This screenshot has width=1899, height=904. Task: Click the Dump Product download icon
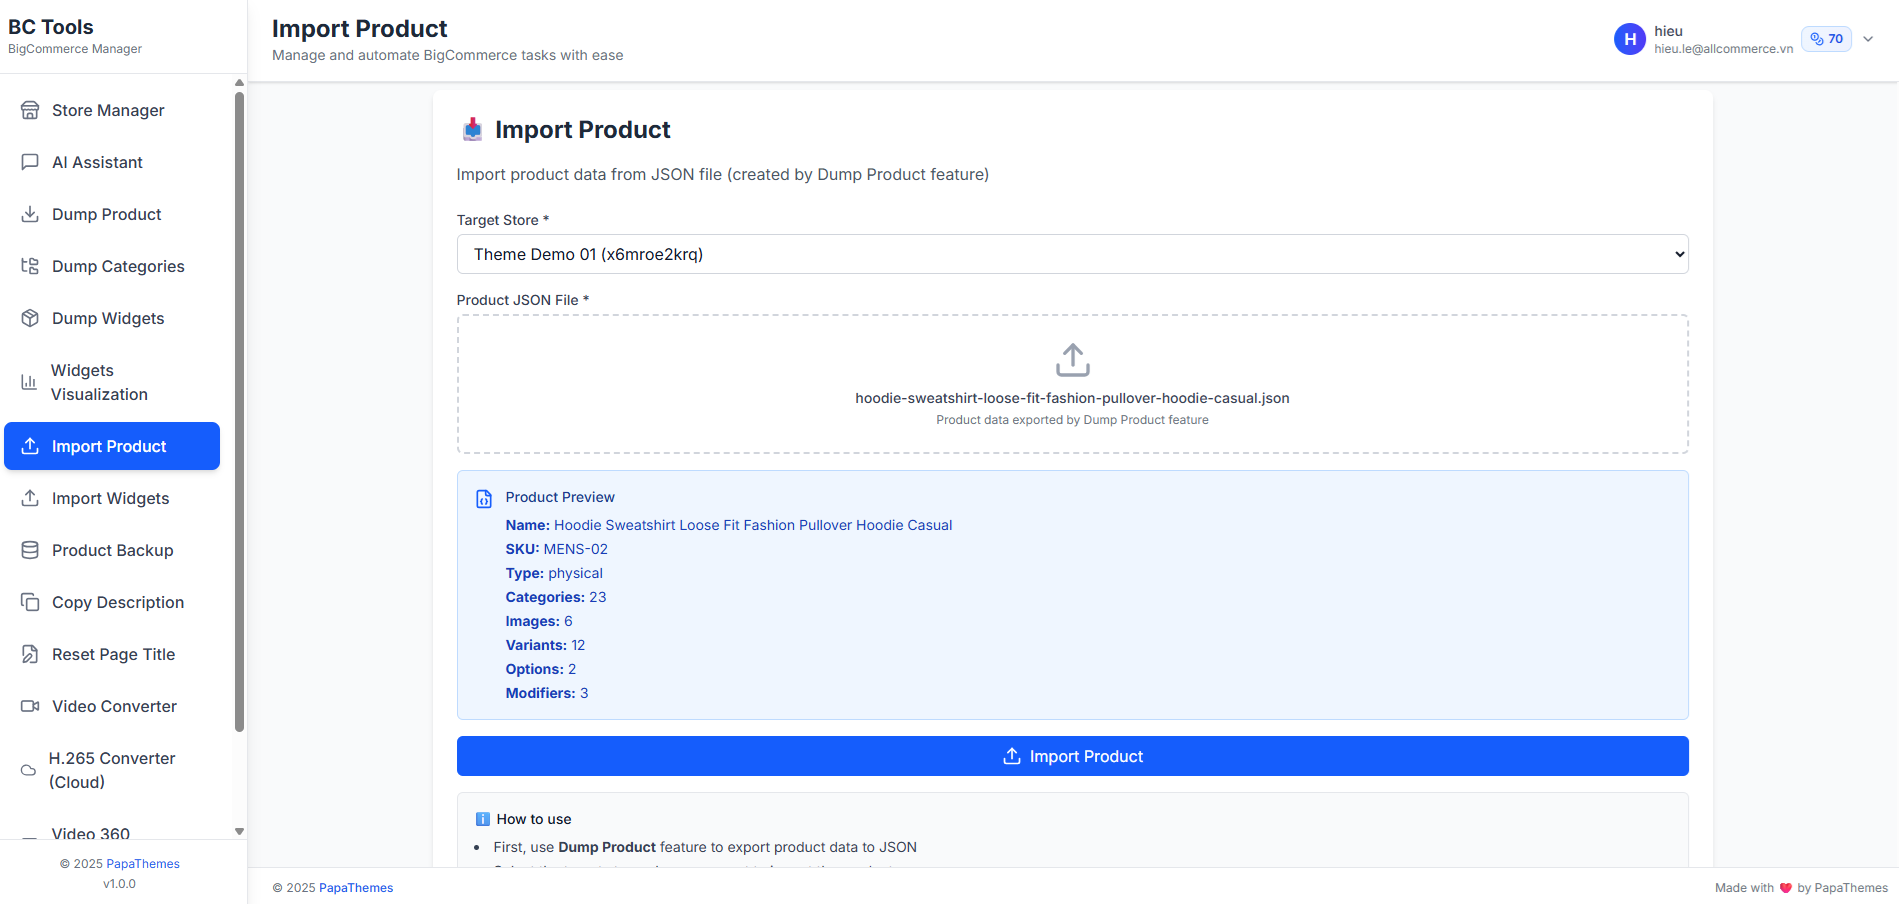(30, 214)
